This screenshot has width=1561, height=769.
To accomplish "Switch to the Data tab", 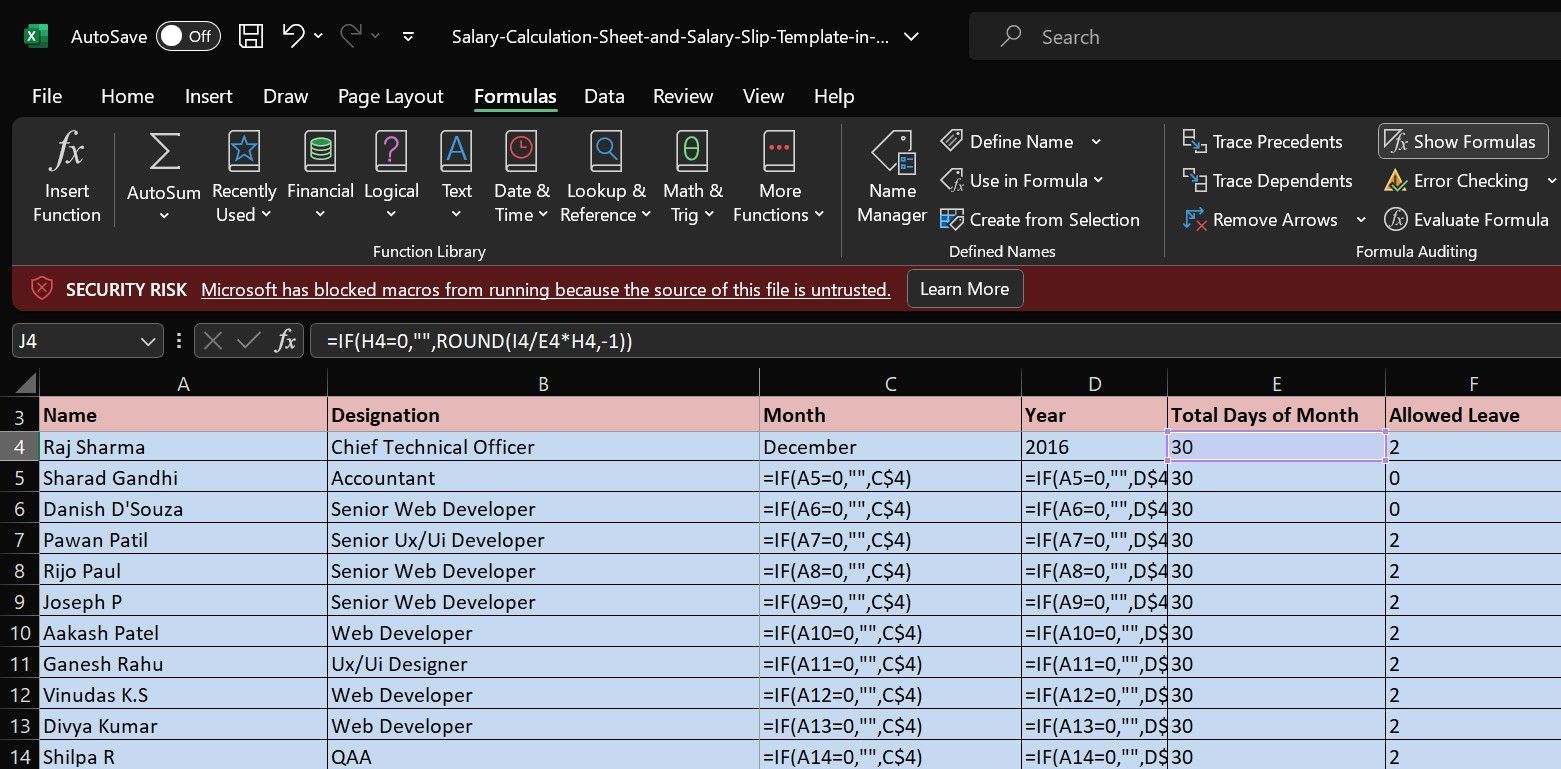I will pyautogui.click(x=603, y=96).
